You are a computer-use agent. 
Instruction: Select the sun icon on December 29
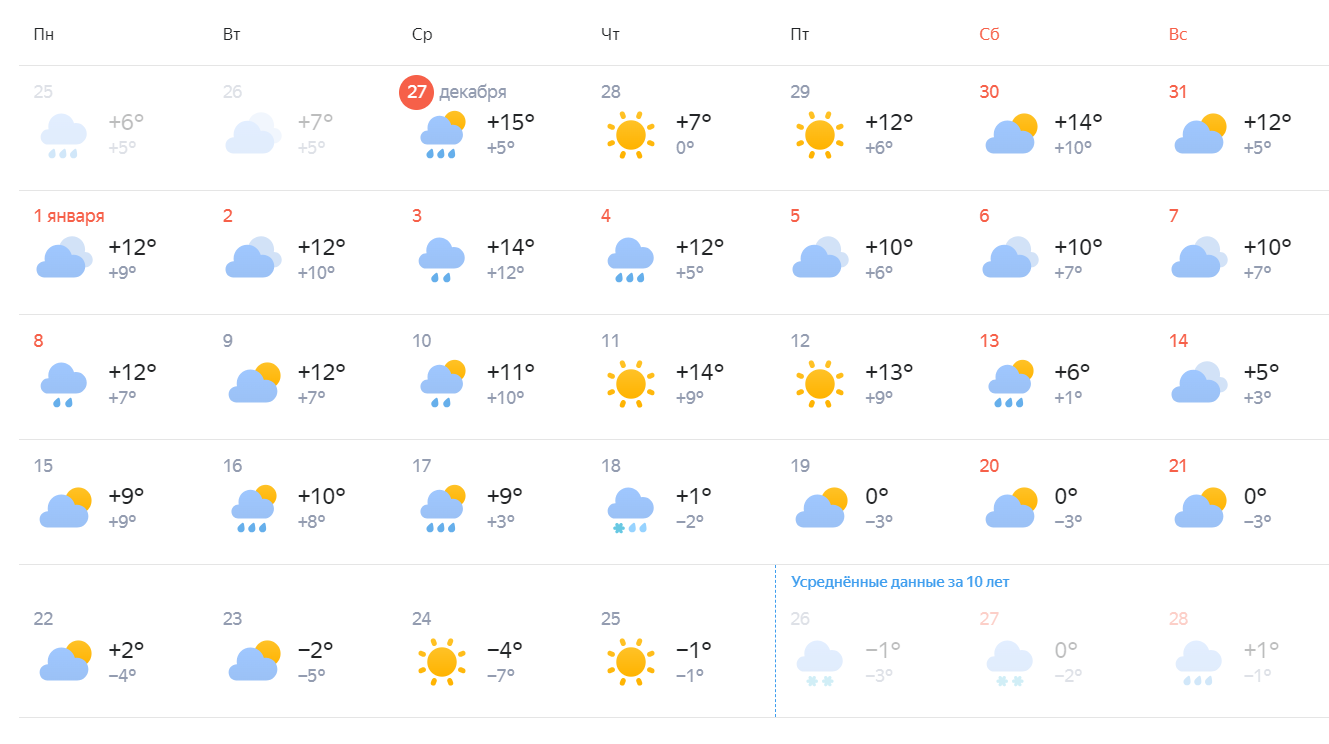[x=820, y=135]
